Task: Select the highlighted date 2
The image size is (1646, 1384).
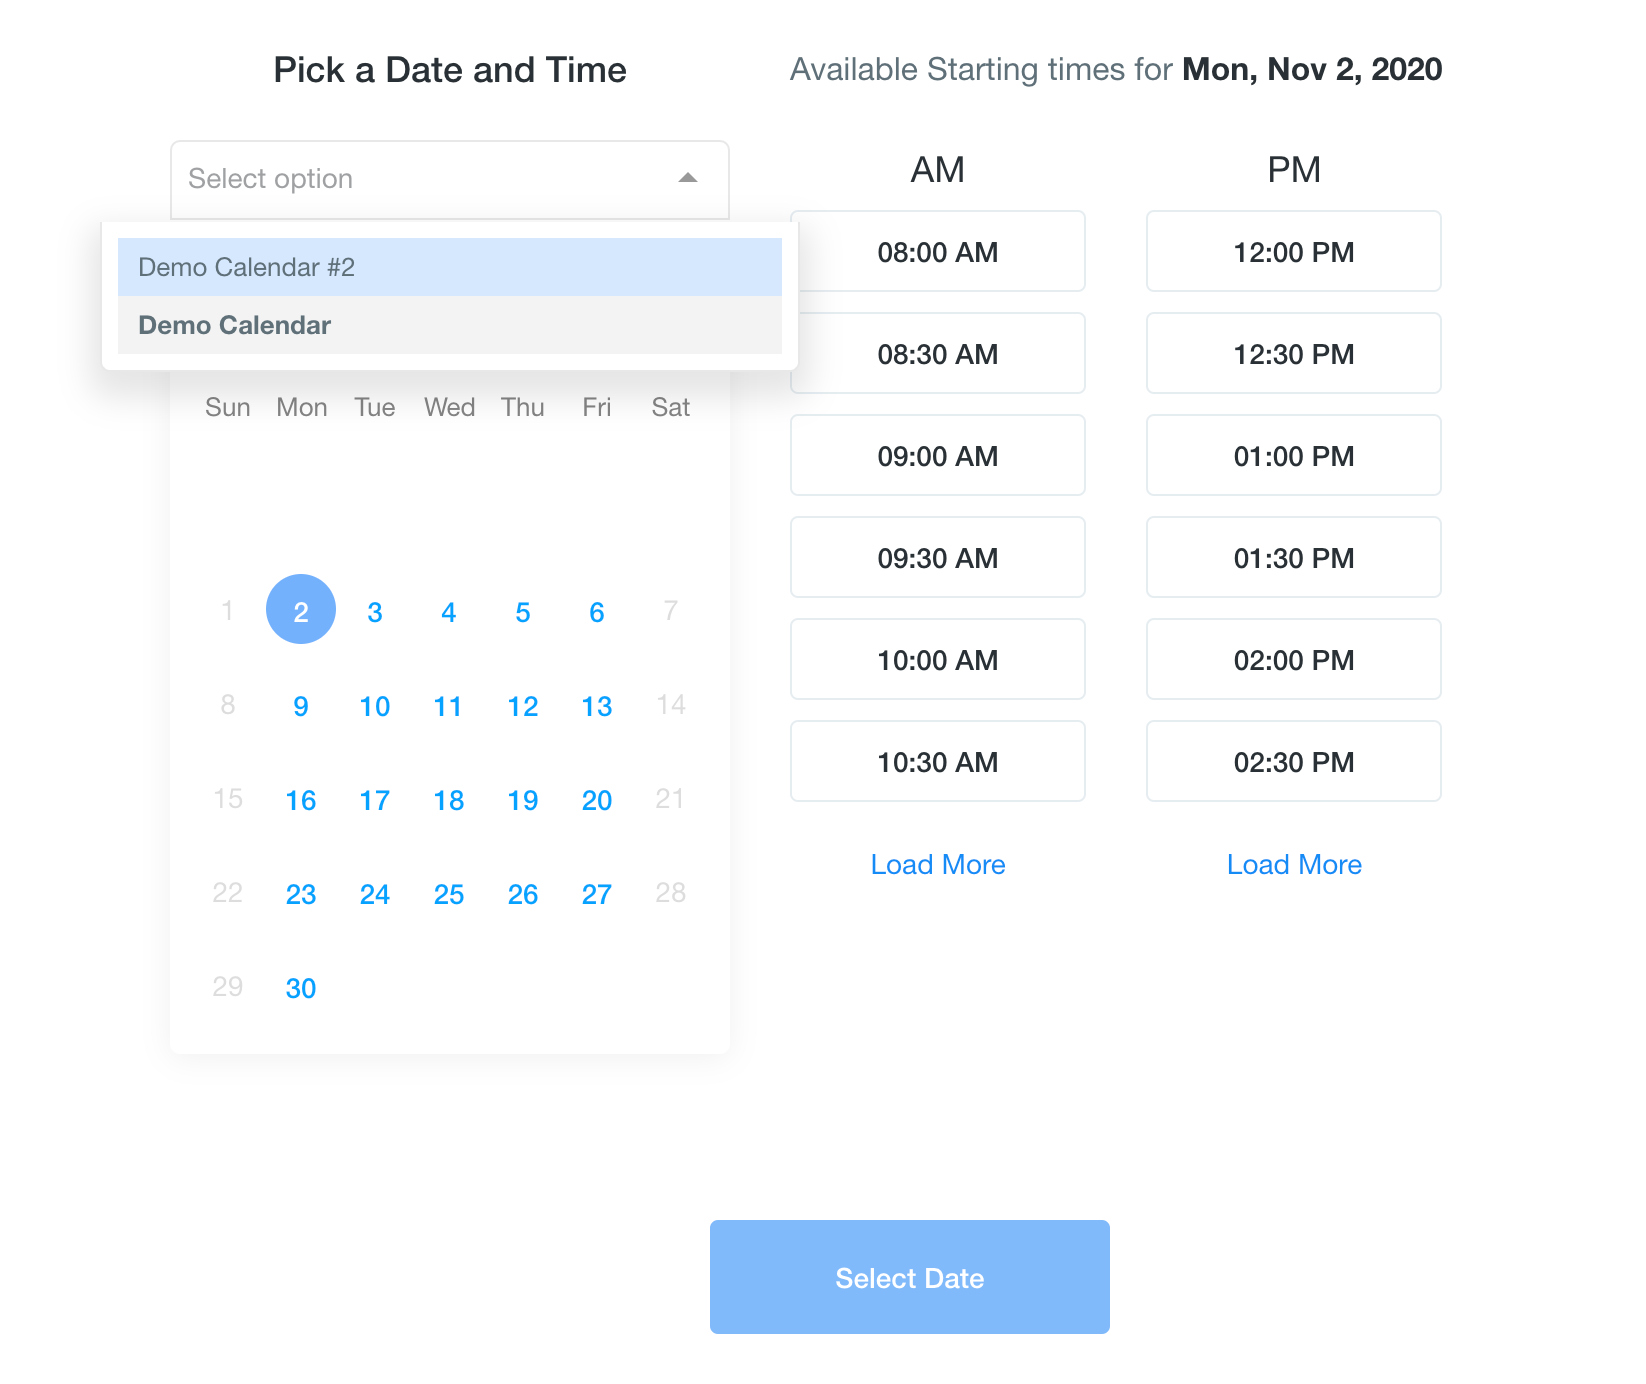Action: (x=301, y=609)
